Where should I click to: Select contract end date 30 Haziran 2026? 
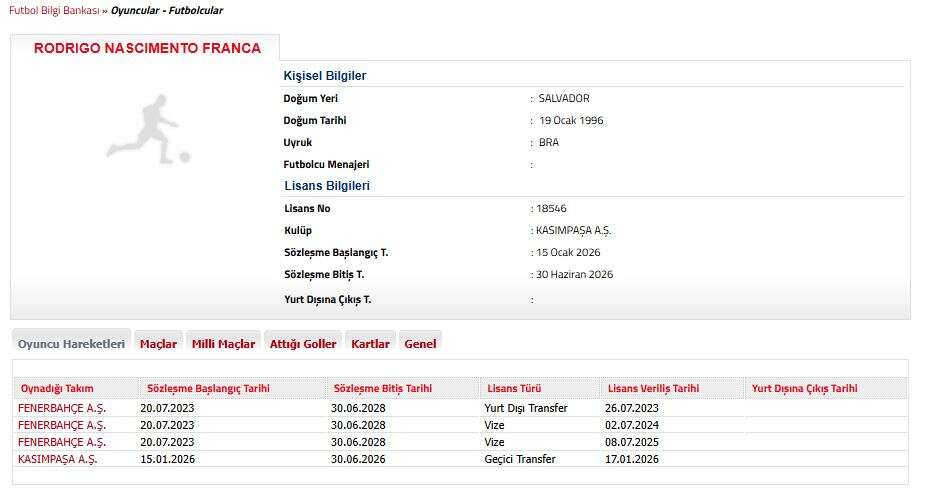click(x=574, y=274)
